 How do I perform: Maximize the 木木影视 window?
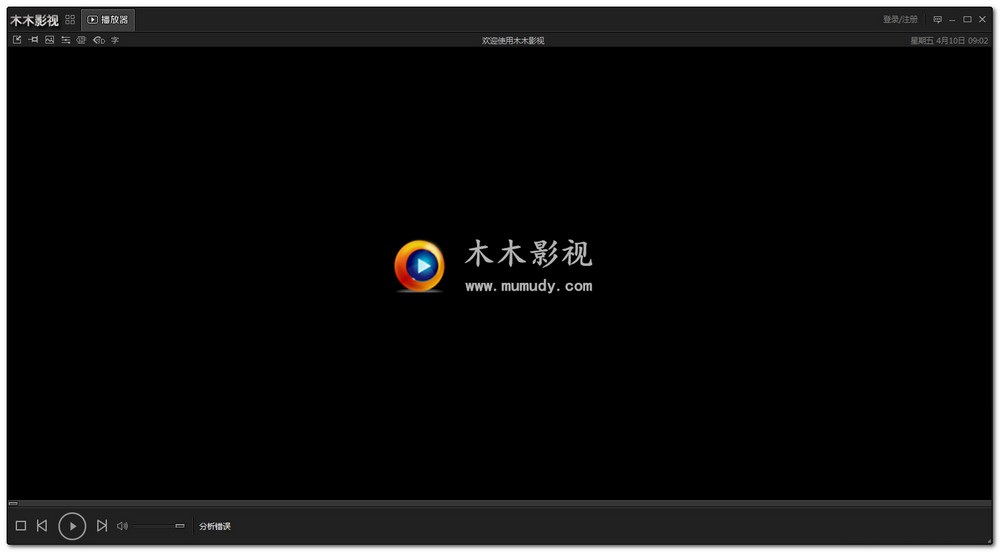point(967,19)
